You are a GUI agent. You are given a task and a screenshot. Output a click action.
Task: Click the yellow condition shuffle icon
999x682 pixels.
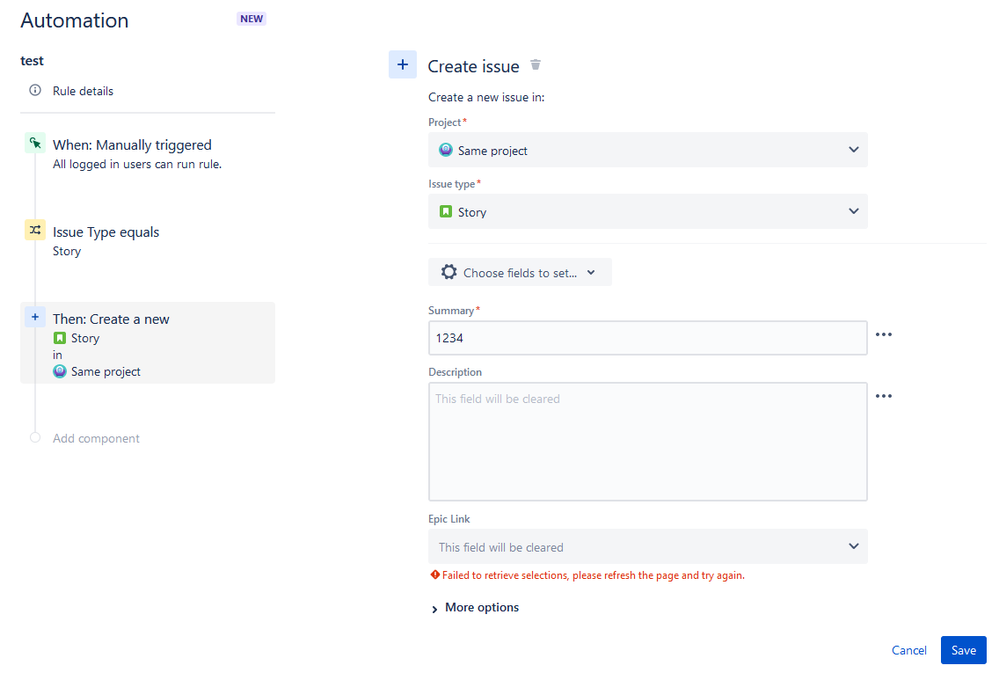(x=35, y=229)
